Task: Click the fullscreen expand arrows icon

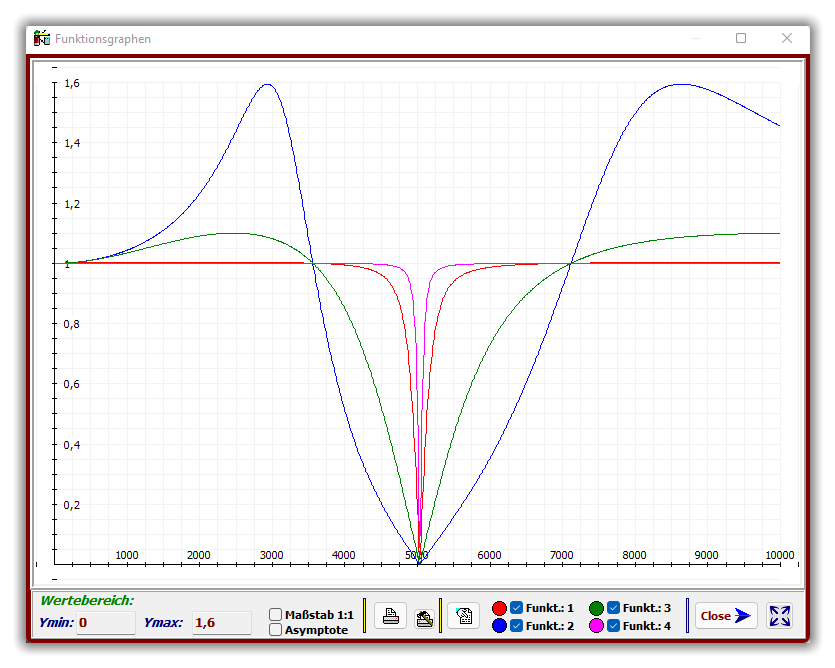Action: 780,616
